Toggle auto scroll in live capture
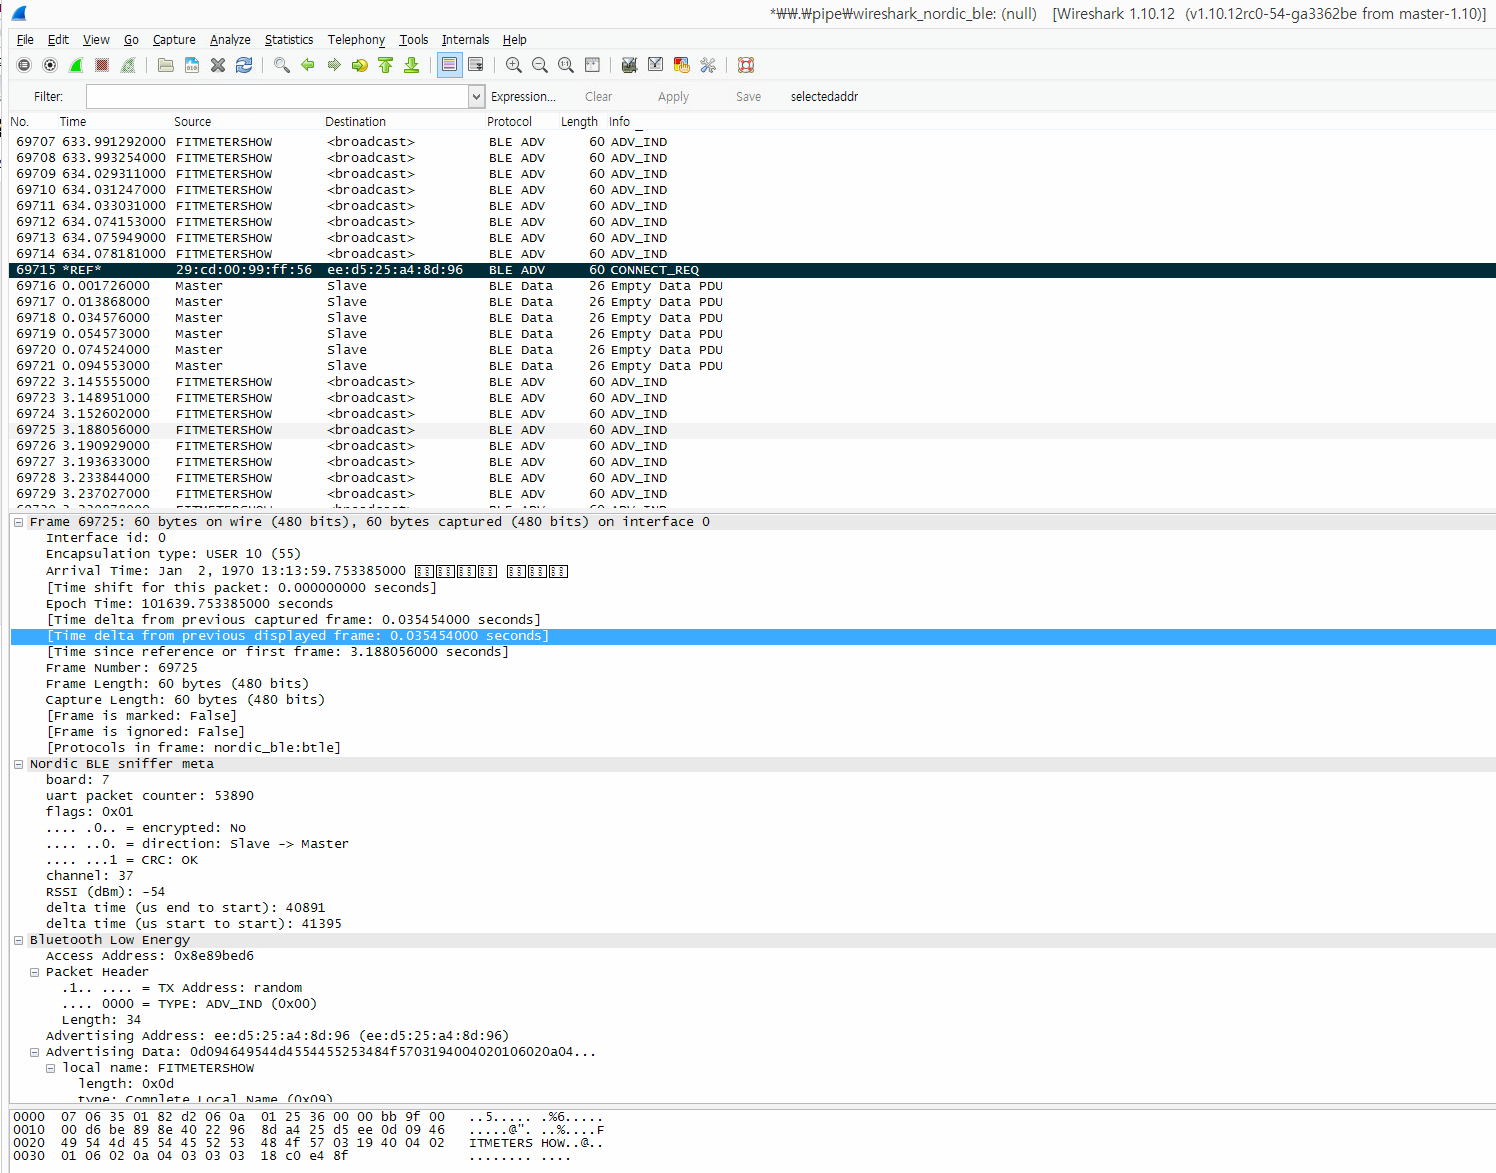This screenshot has width=1496, height=1173. tap(476, 65)
